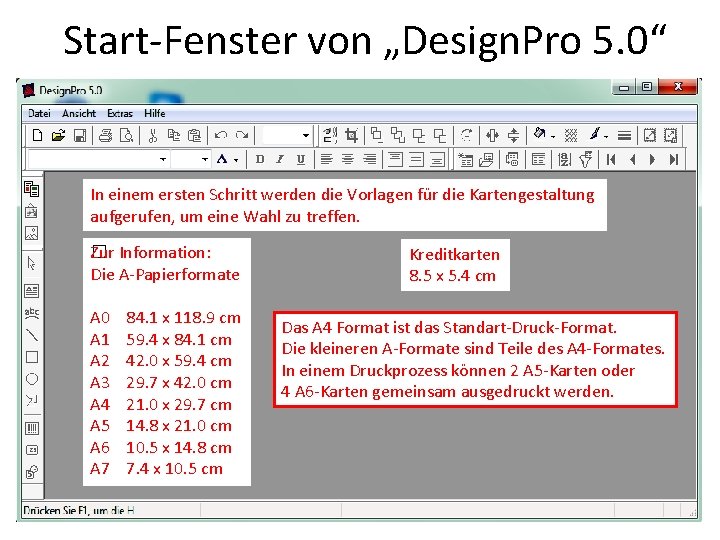Screen dimensions: 720x540
Task: Go to next record
Action: (652, 159)
